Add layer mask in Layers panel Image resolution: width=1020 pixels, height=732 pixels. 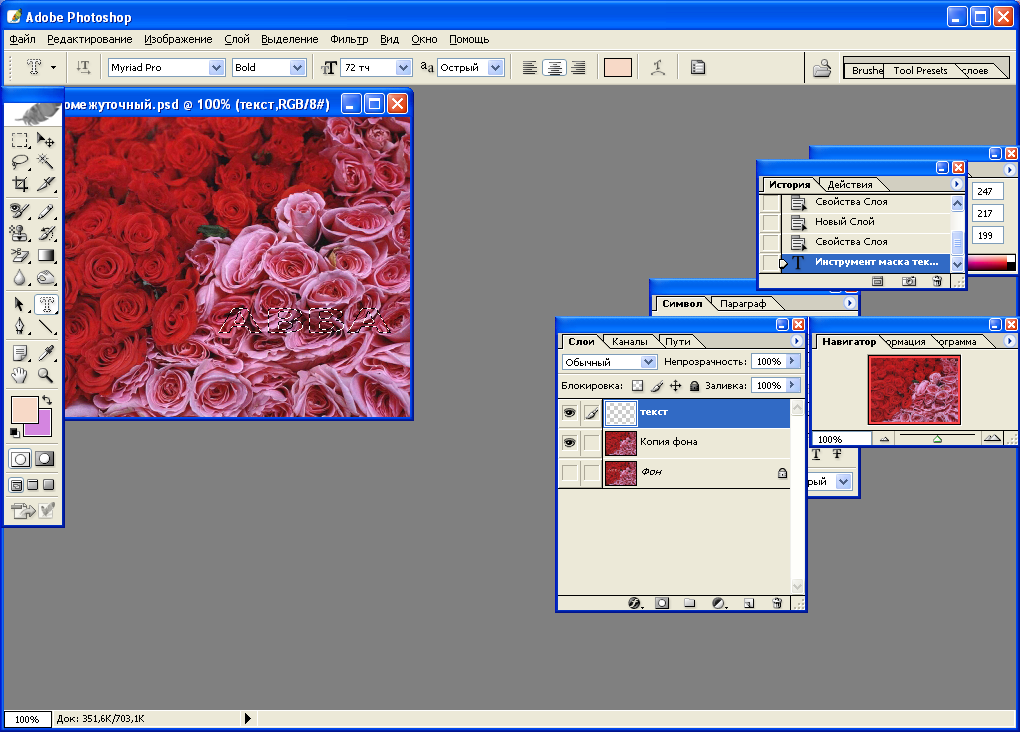coord(662,603)
